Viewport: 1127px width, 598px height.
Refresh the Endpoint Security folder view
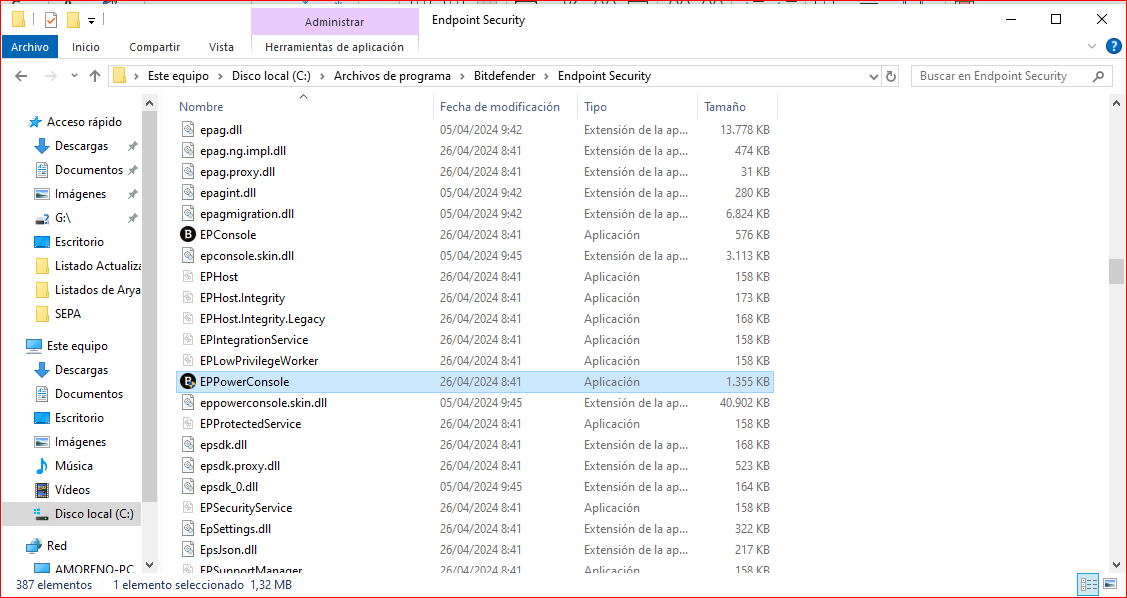[891, 76]
